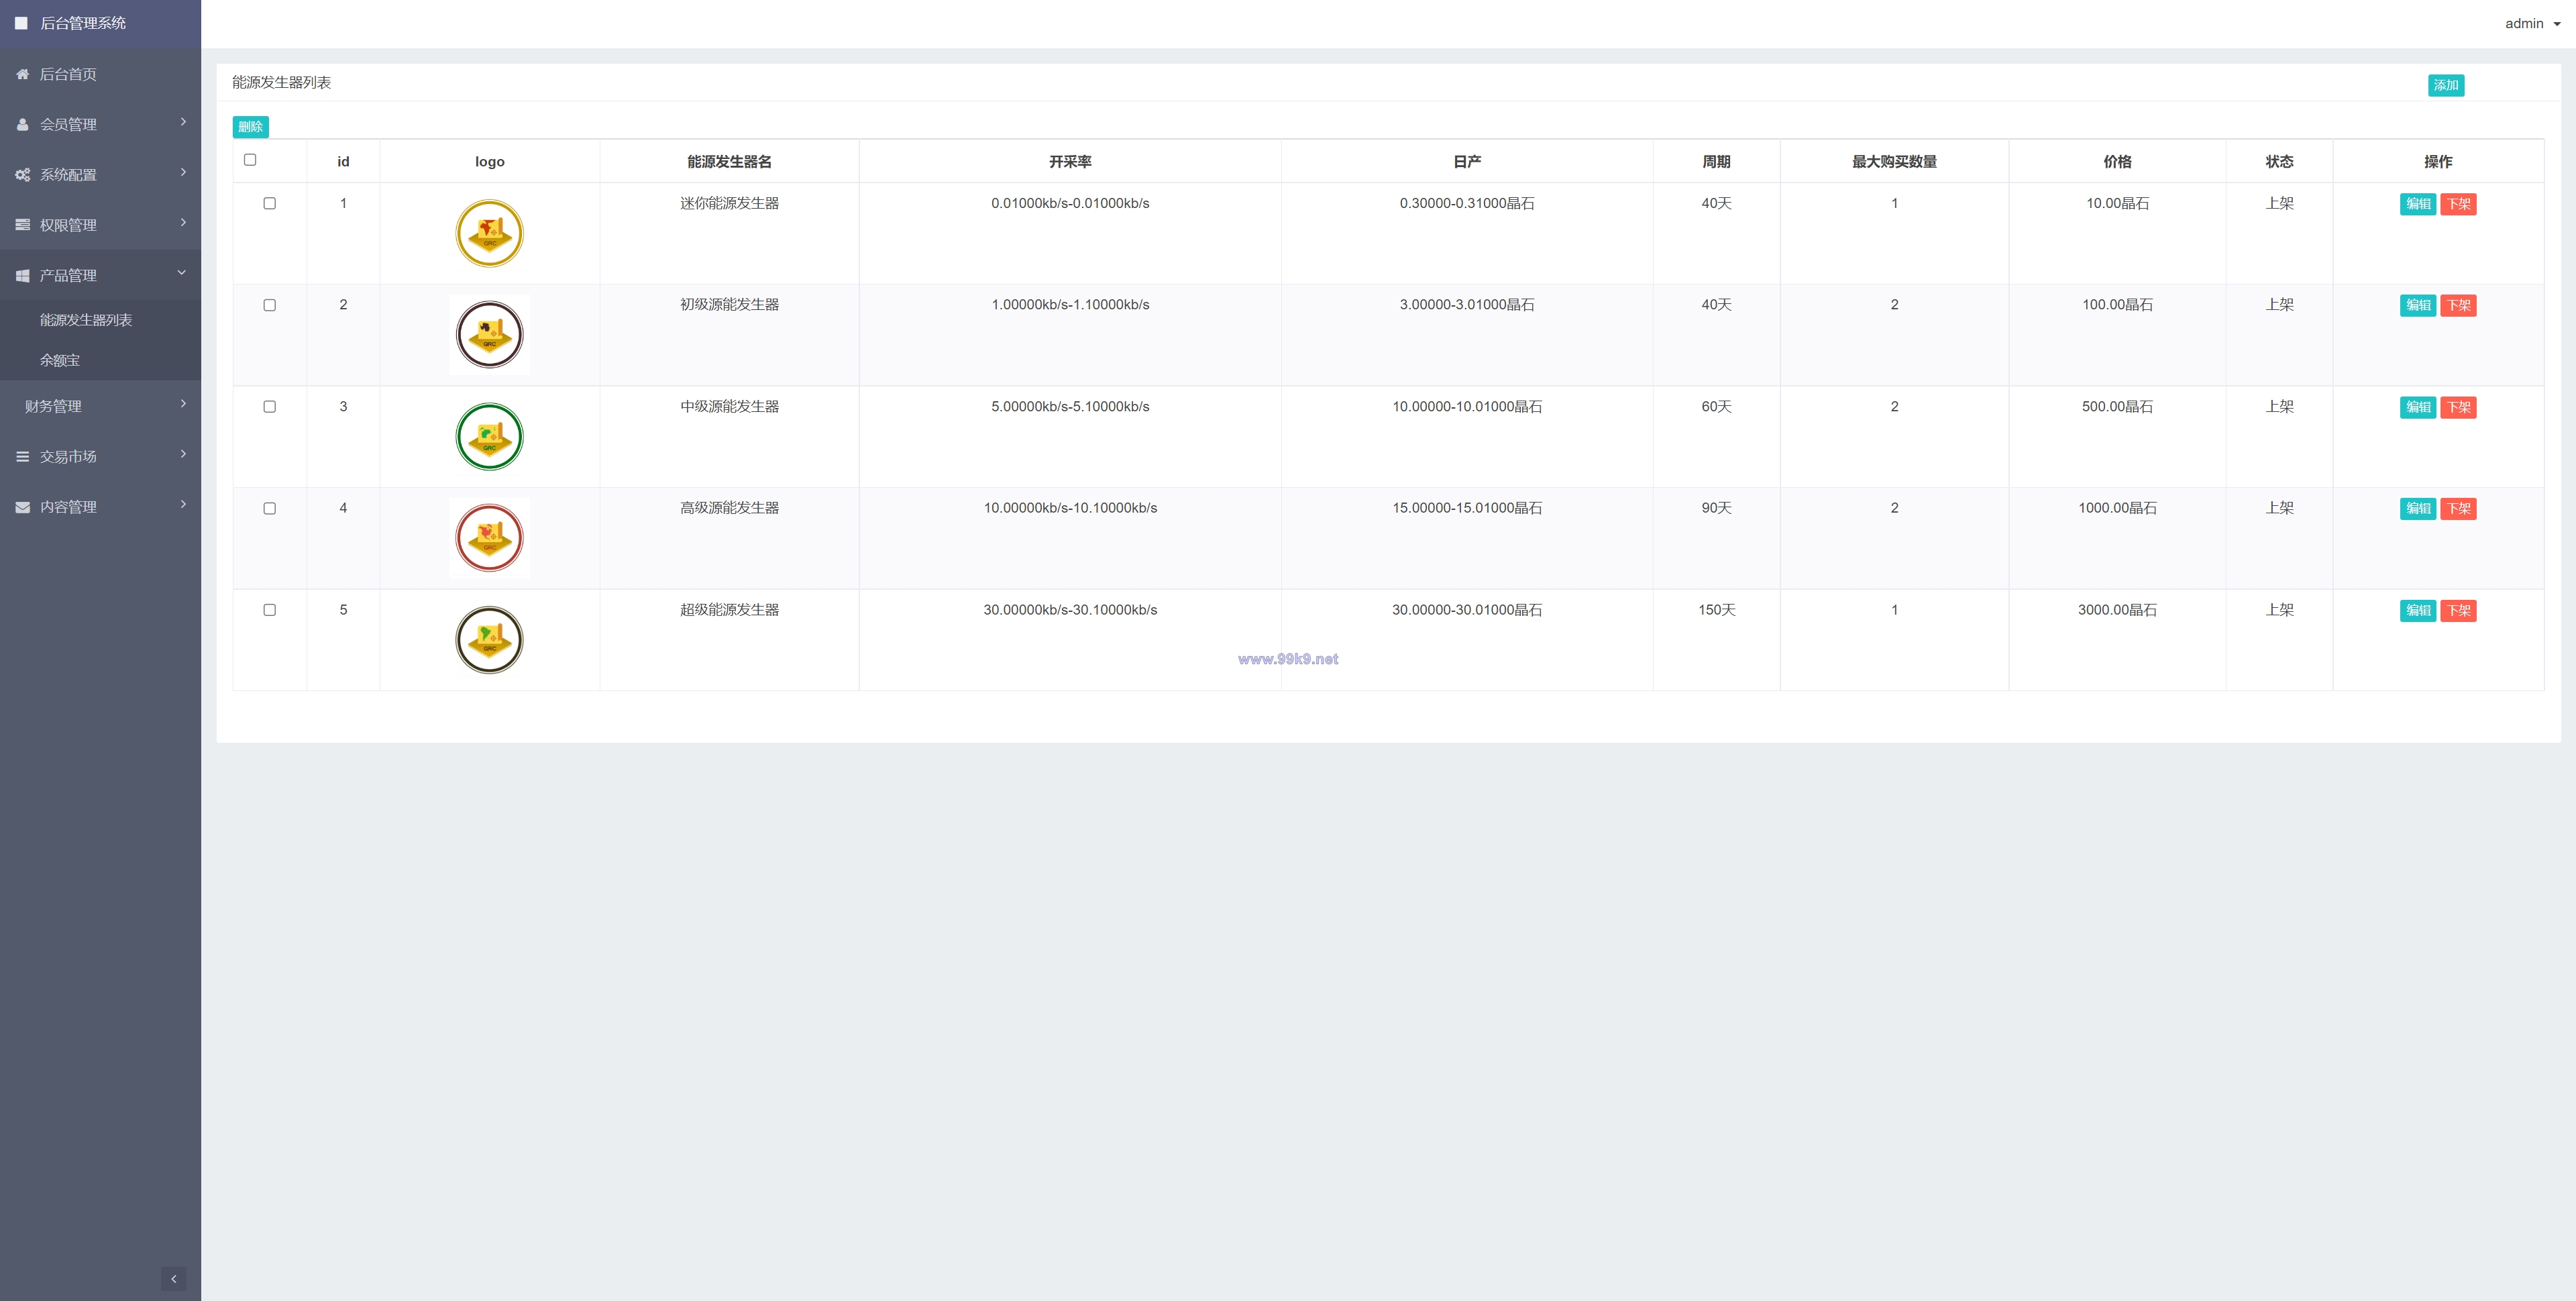2576x1301 pixels.
Task: Click the 最大购买数量 column header
Action: (1894, 162)
